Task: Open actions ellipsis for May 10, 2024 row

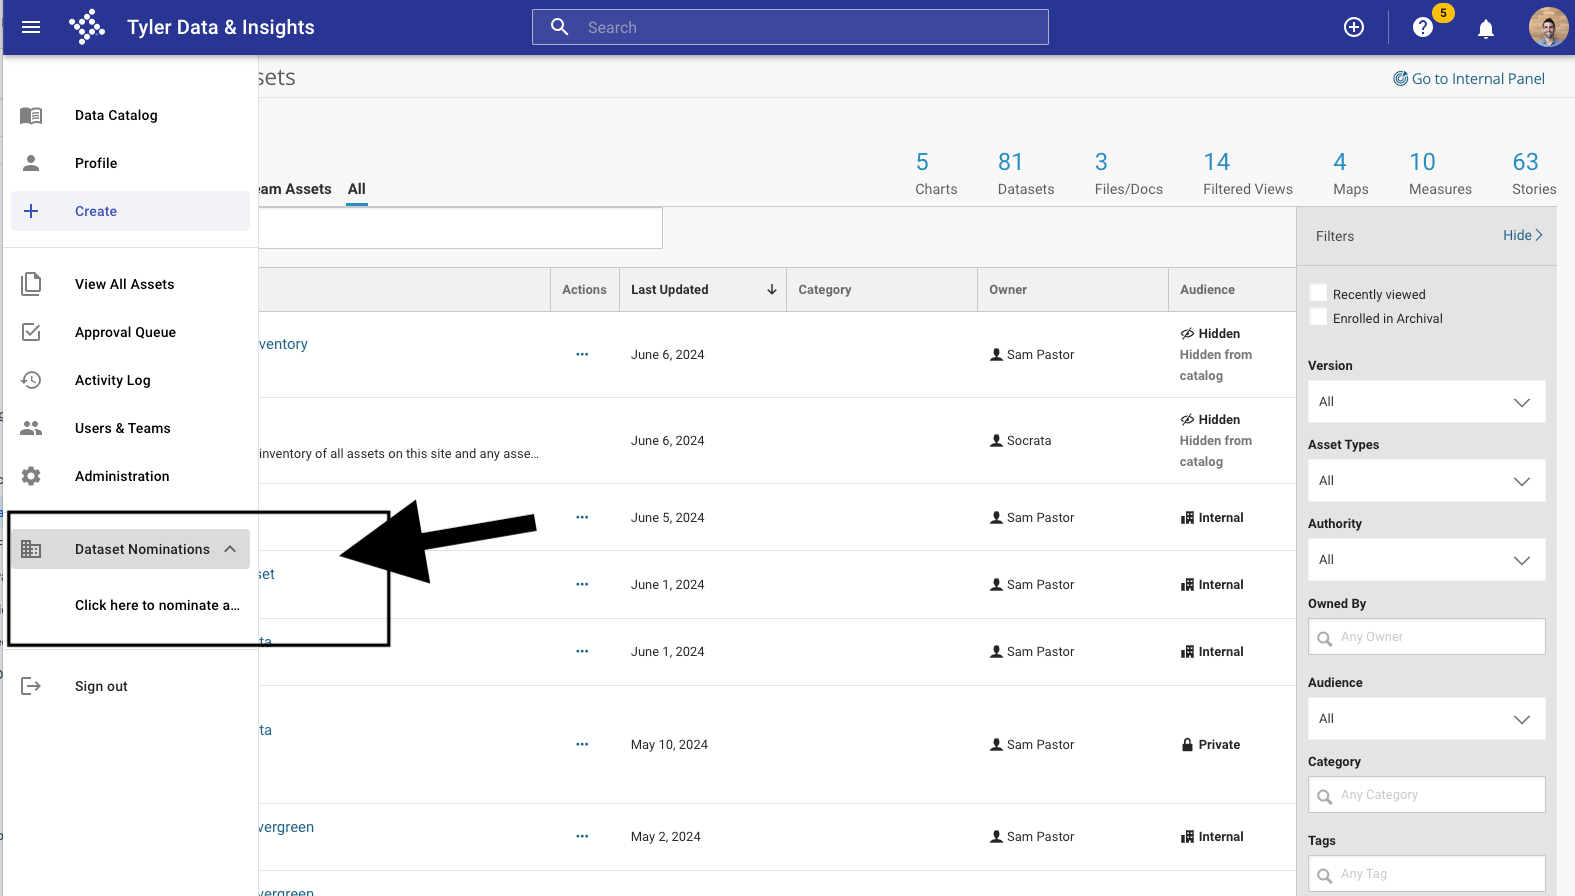Action: [582, 744]
